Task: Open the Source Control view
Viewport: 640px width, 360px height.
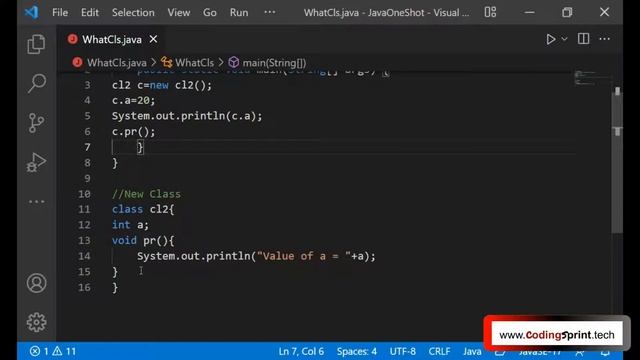Action: click(36, 122)
